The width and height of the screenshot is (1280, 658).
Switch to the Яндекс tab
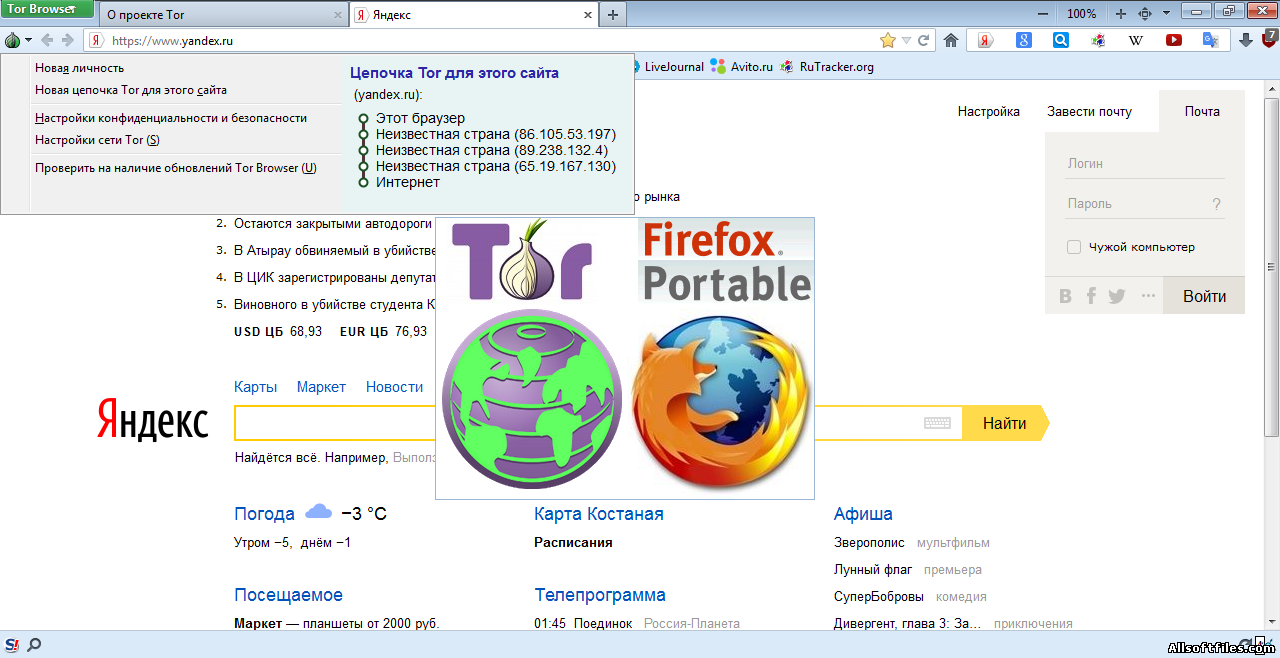[x=474, y=15]
